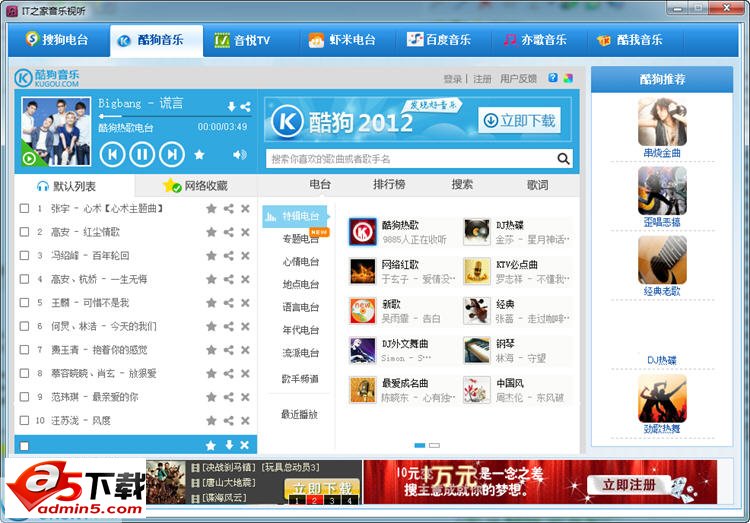Check the box for song 4 一生无悔
Image resolution: width=750 pixels, height=523 pixels.
[24, 279]
